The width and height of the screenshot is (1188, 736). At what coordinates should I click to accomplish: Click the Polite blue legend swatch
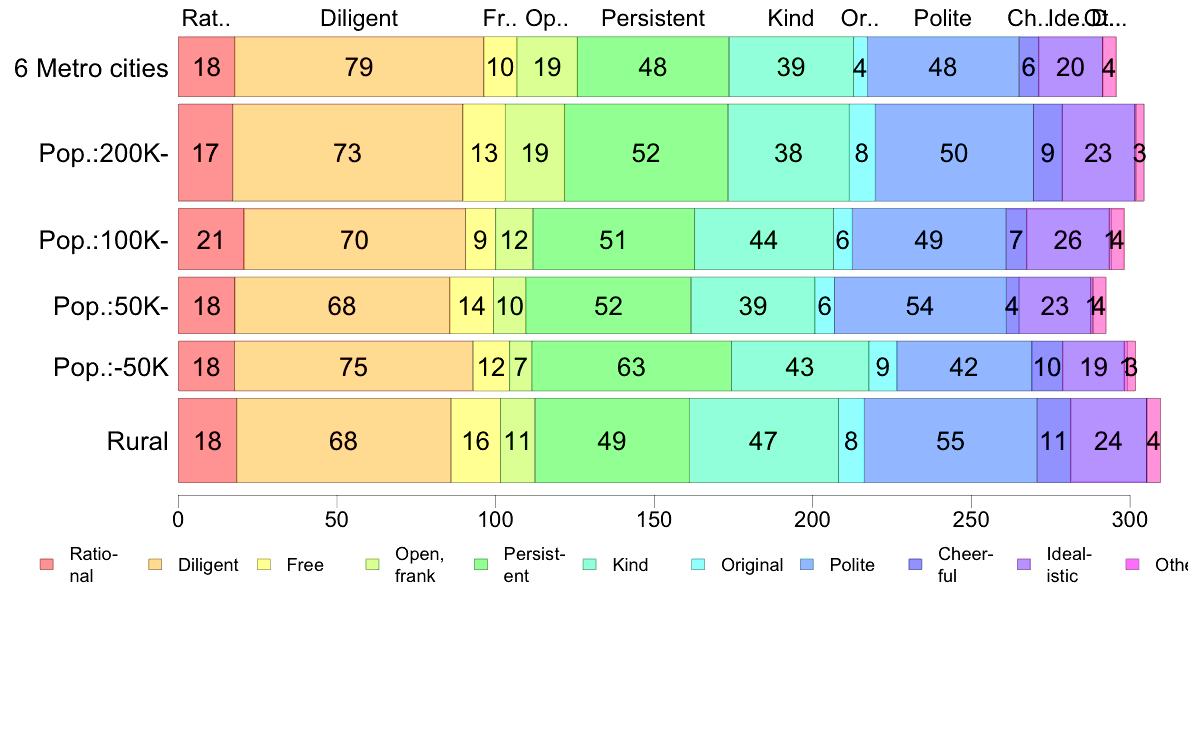point(807,564)
